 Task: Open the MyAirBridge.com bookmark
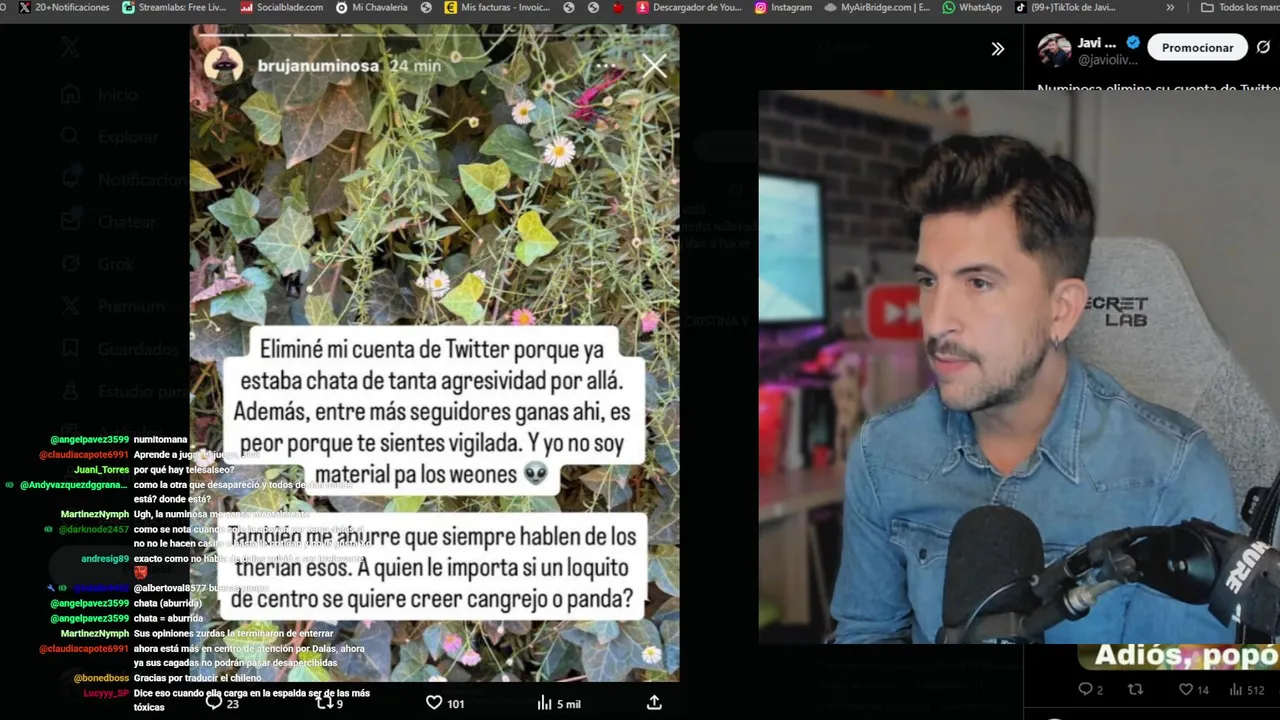877,7
